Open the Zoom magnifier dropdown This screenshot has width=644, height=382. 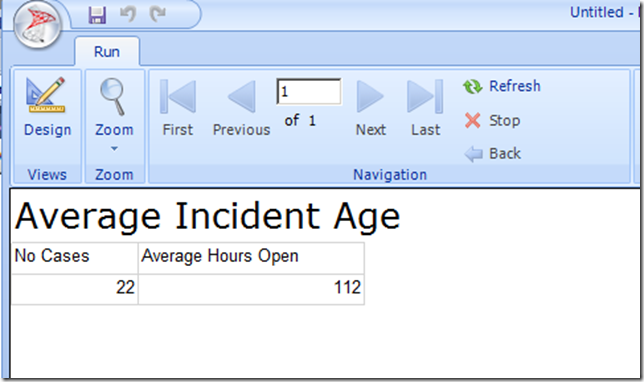point(114,115)
